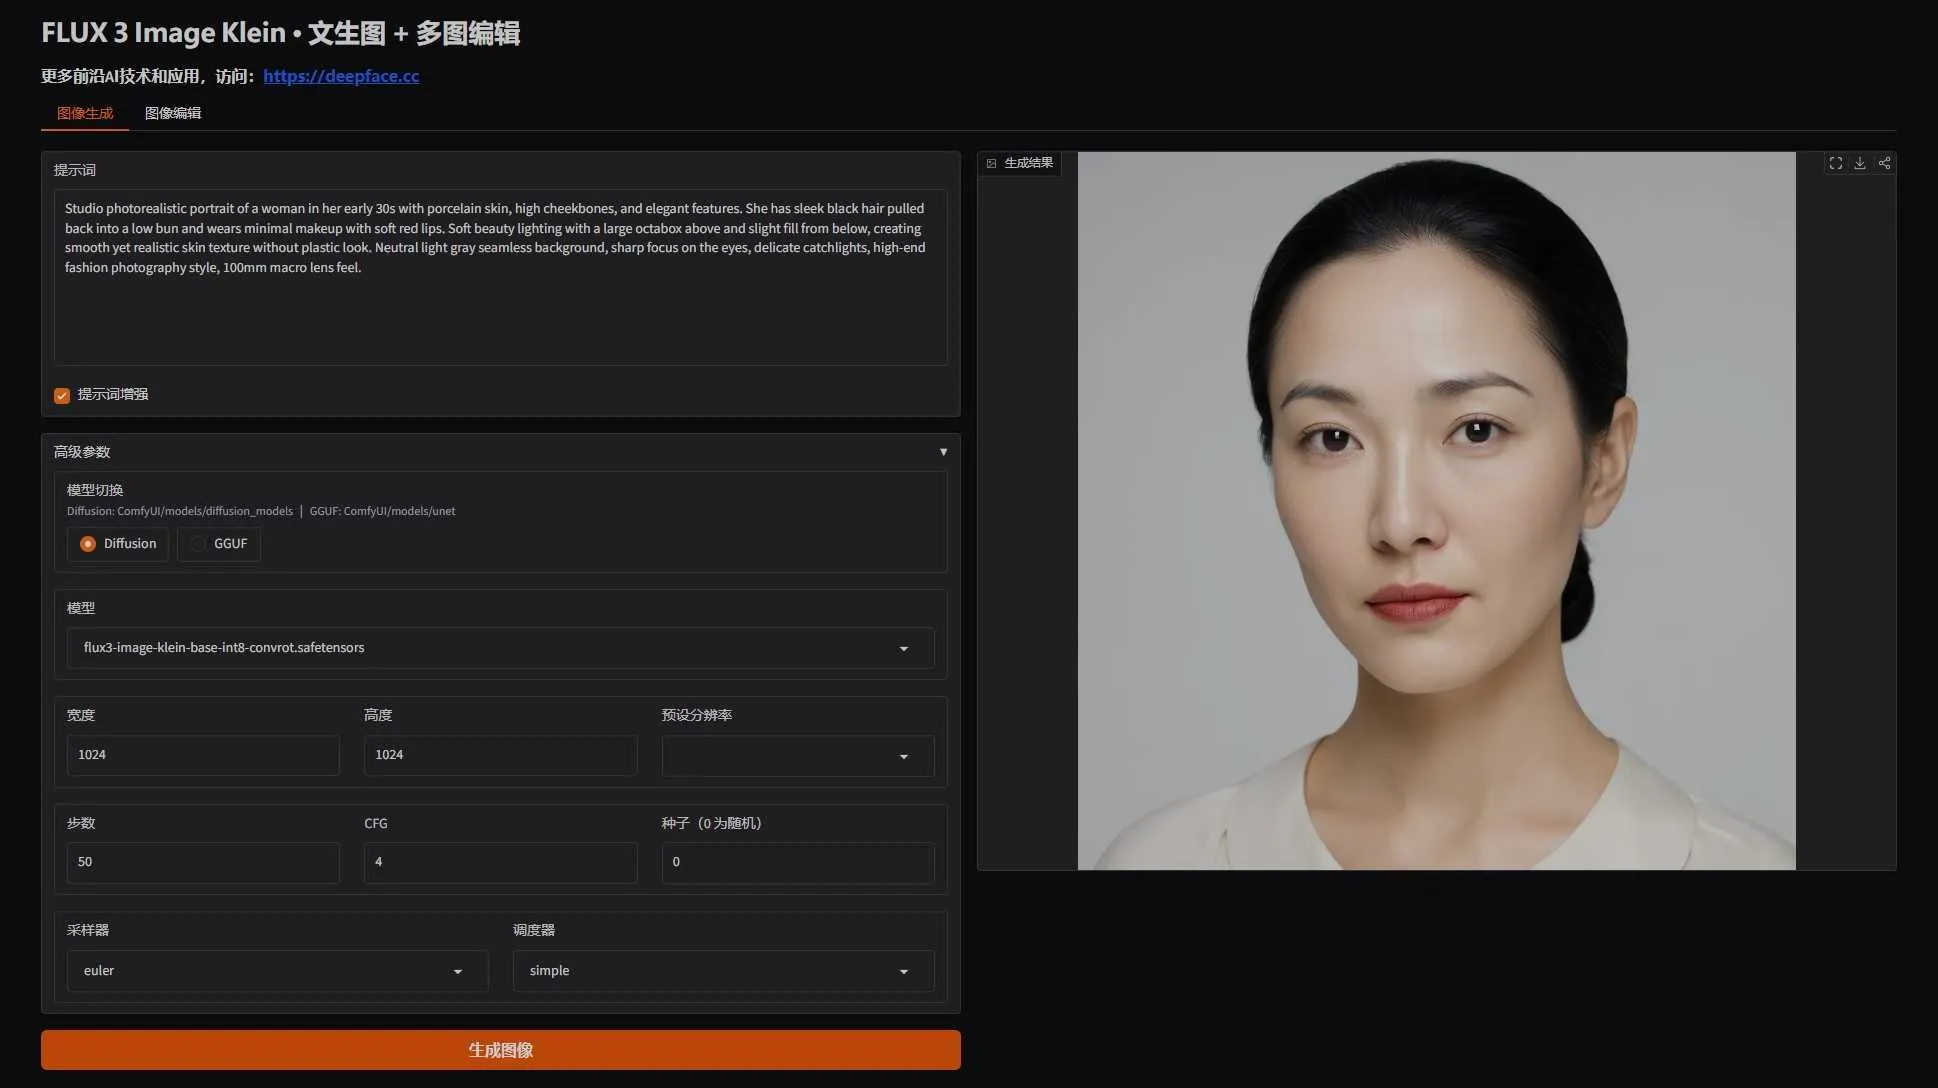
Task: Download the generated image
Action: (x=1860, y=163)
